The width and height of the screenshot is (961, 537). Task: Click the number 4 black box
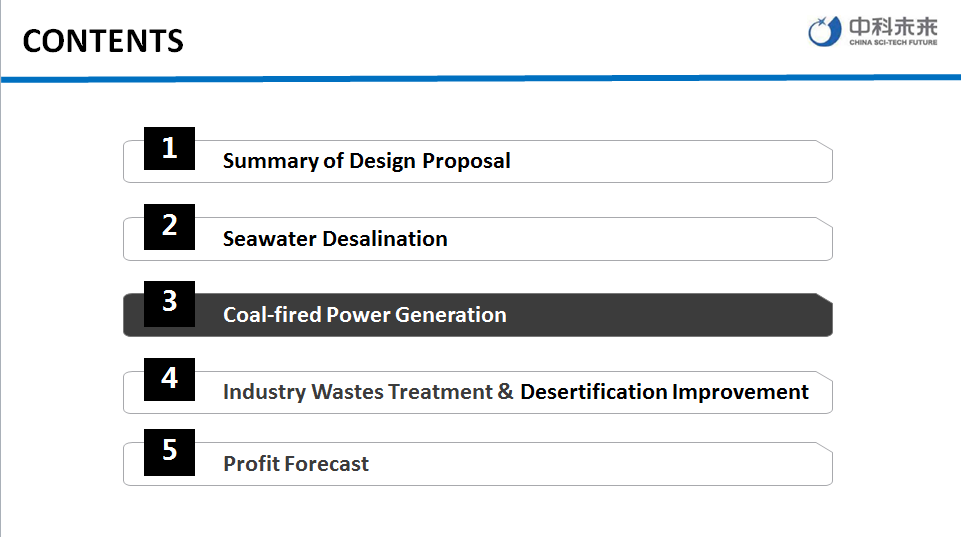(x=169, y=379)
